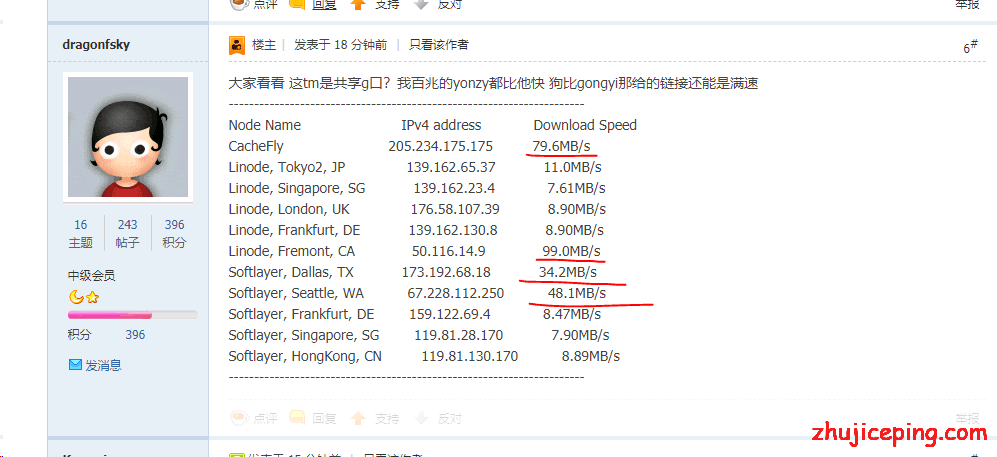
Task: Click the faded 举报 report link below the post
Action: click(x=967, y=418)
